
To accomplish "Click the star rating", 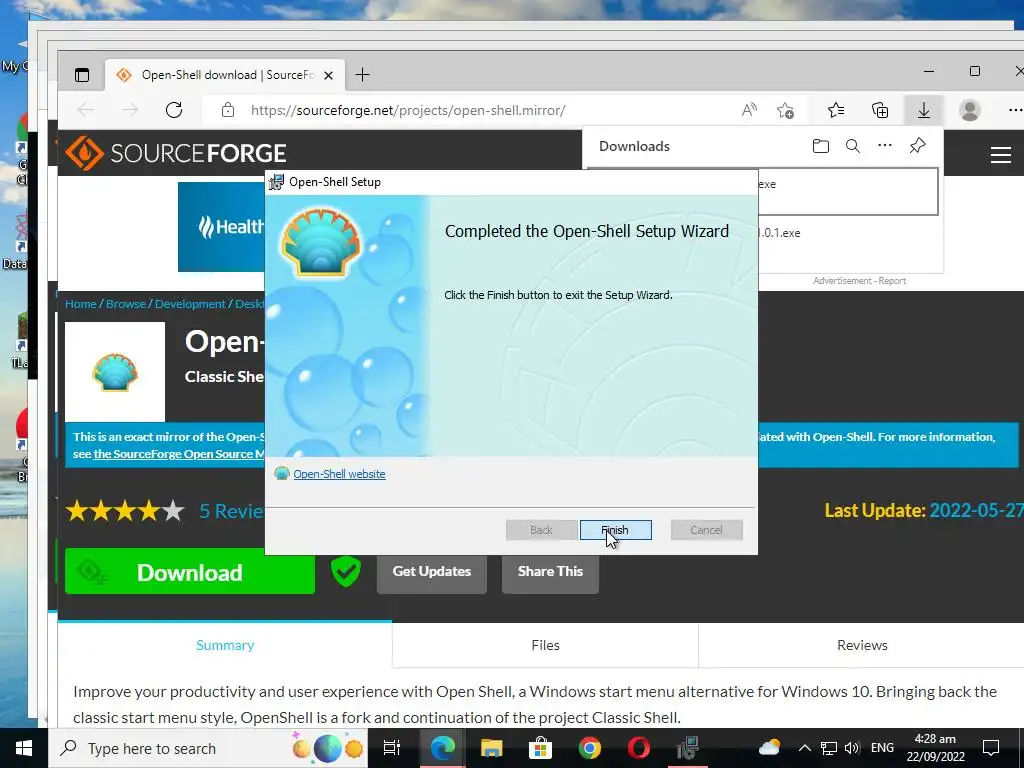I will click(x=125, y=511).
